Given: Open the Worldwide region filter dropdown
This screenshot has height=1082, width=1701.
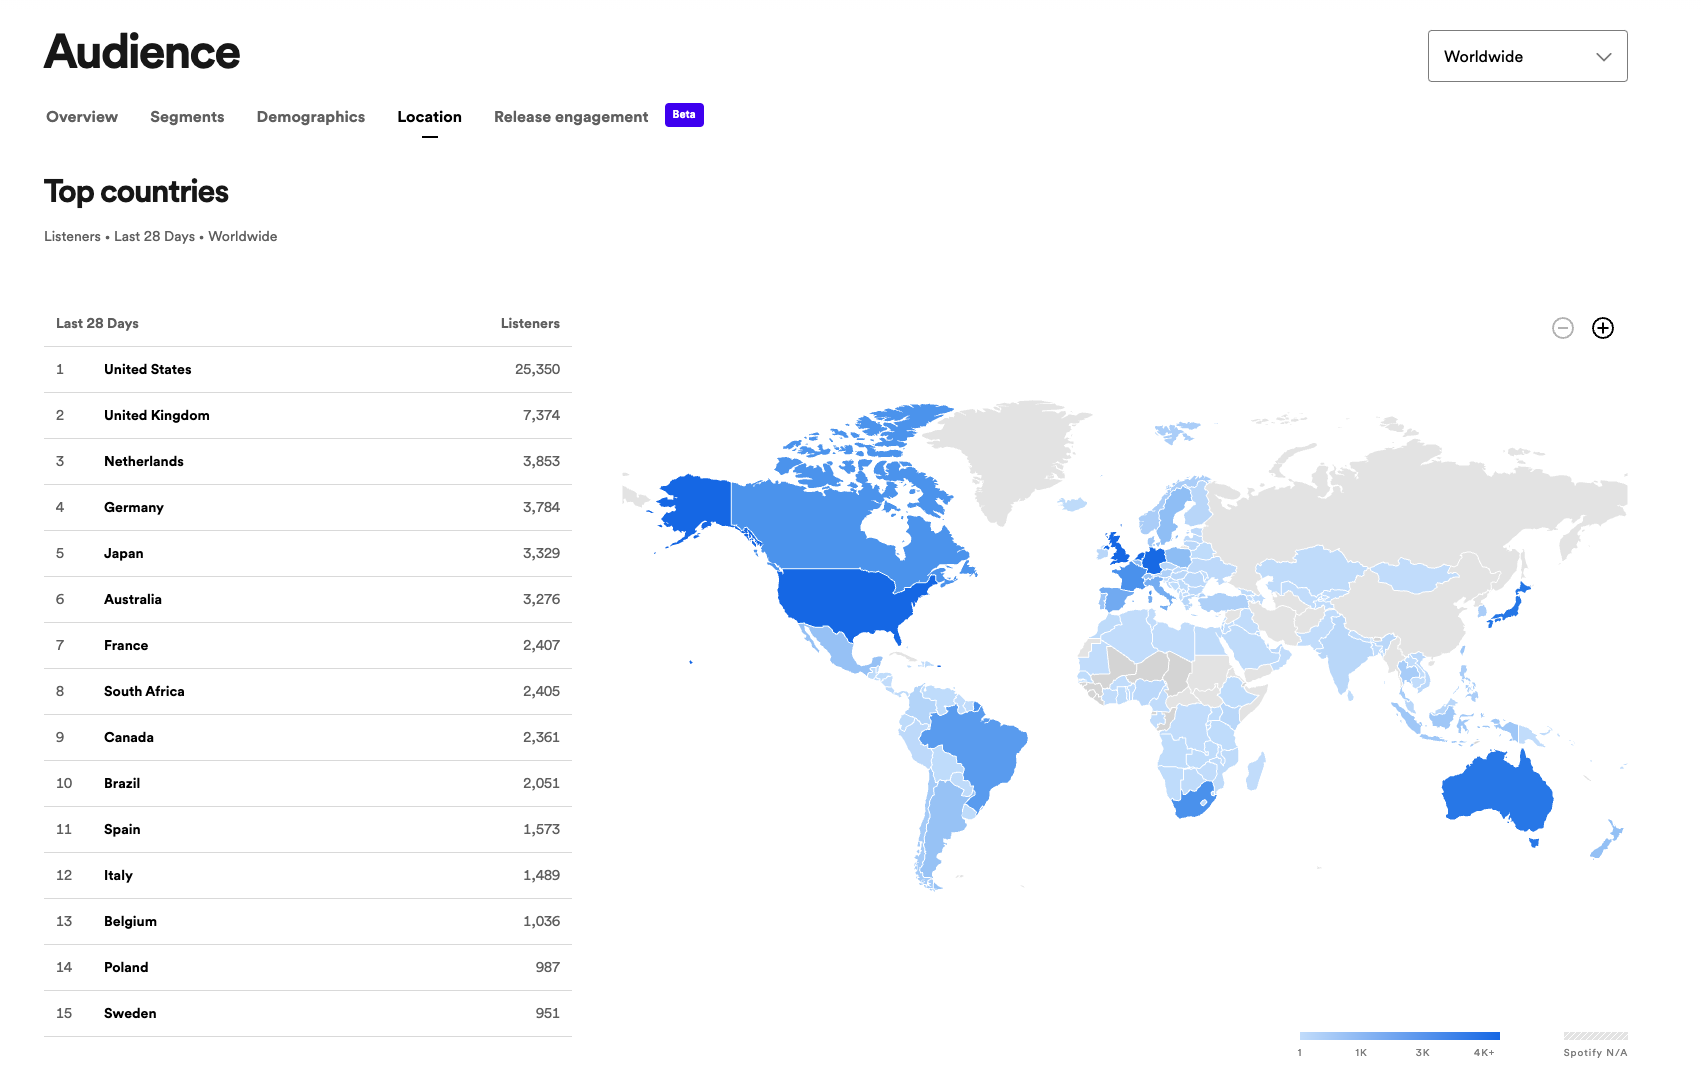Looking at the screenshot, I should tap(1527, 56).
